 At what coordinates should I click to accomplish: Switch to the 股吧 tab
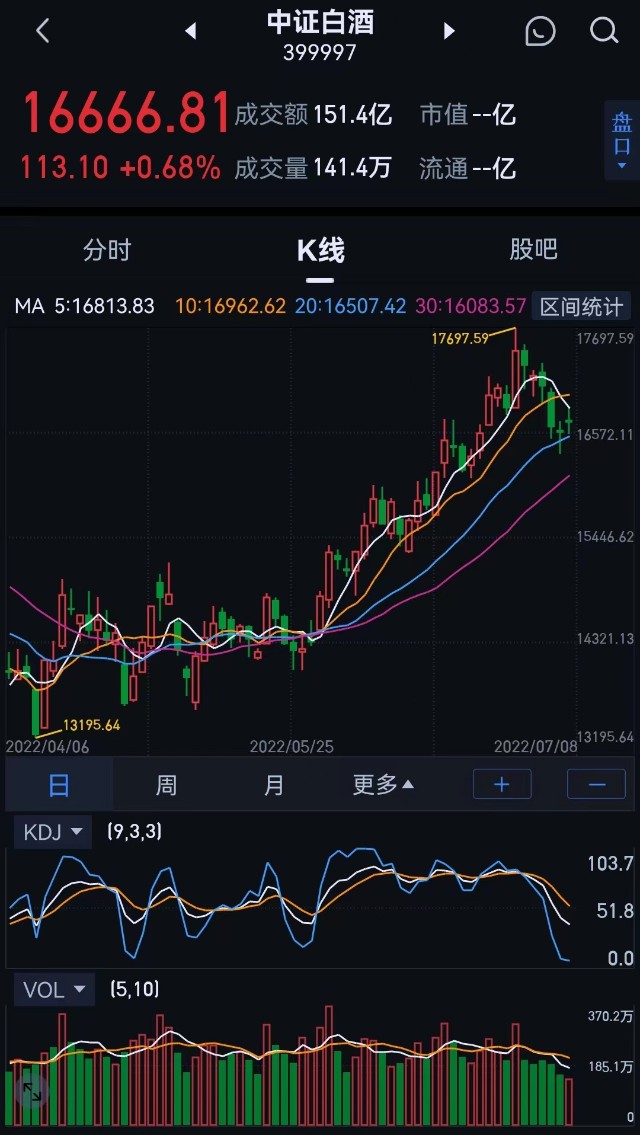tap(534, 250)
